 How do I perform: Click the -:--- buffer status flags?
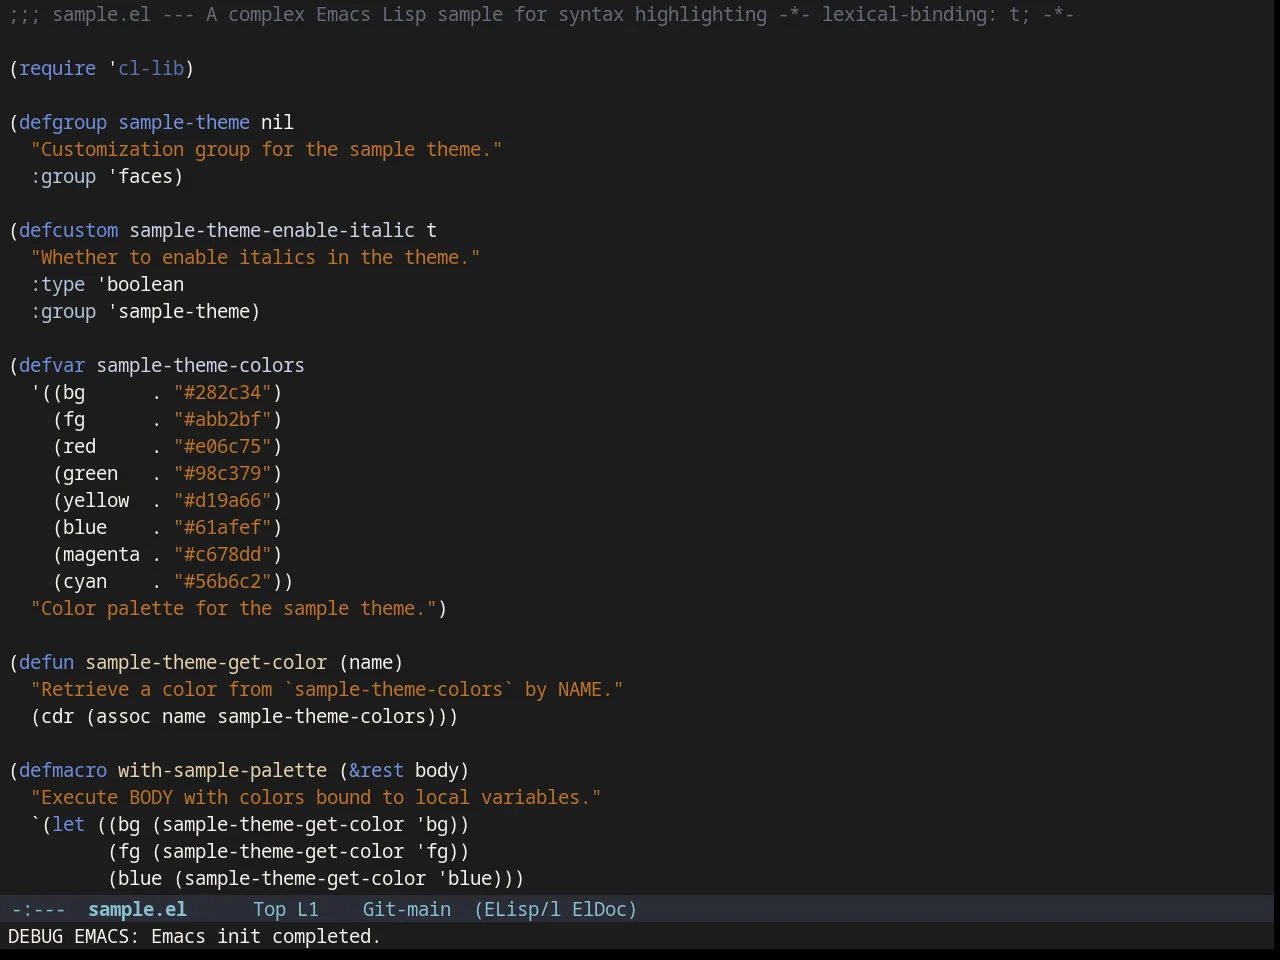click(38, 909)
